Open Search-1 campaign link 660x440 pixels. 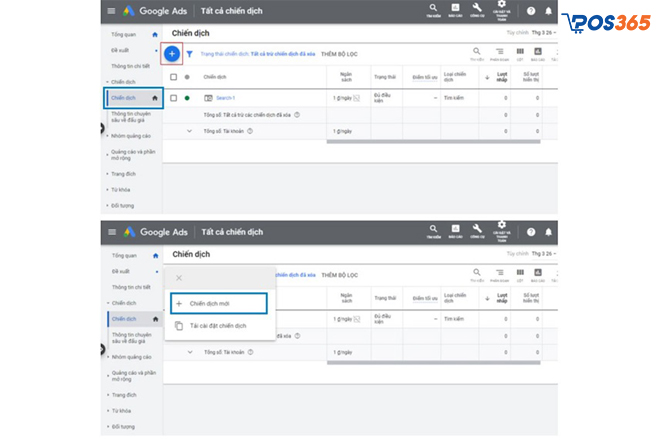click(226, 98)
